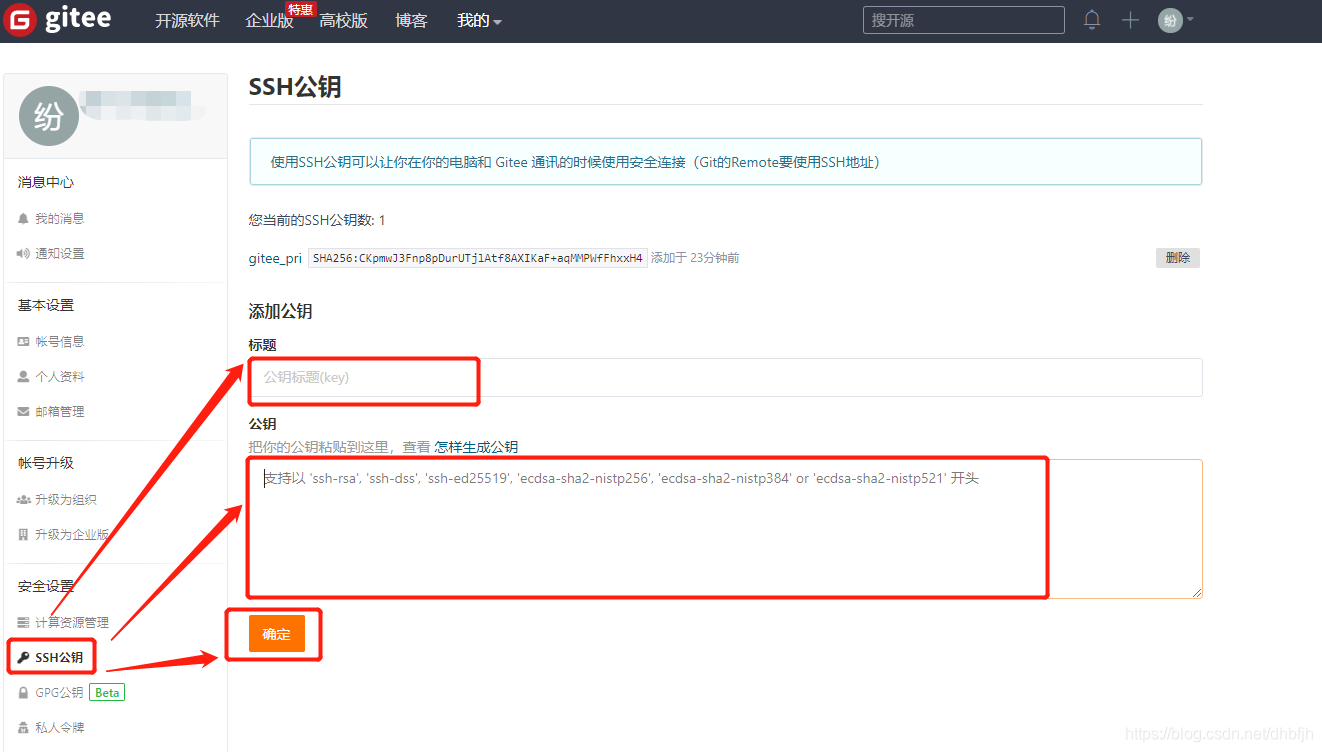Click the Gitee logo
This screenshot has width=1322, height=752.
(x=58, y=19)
